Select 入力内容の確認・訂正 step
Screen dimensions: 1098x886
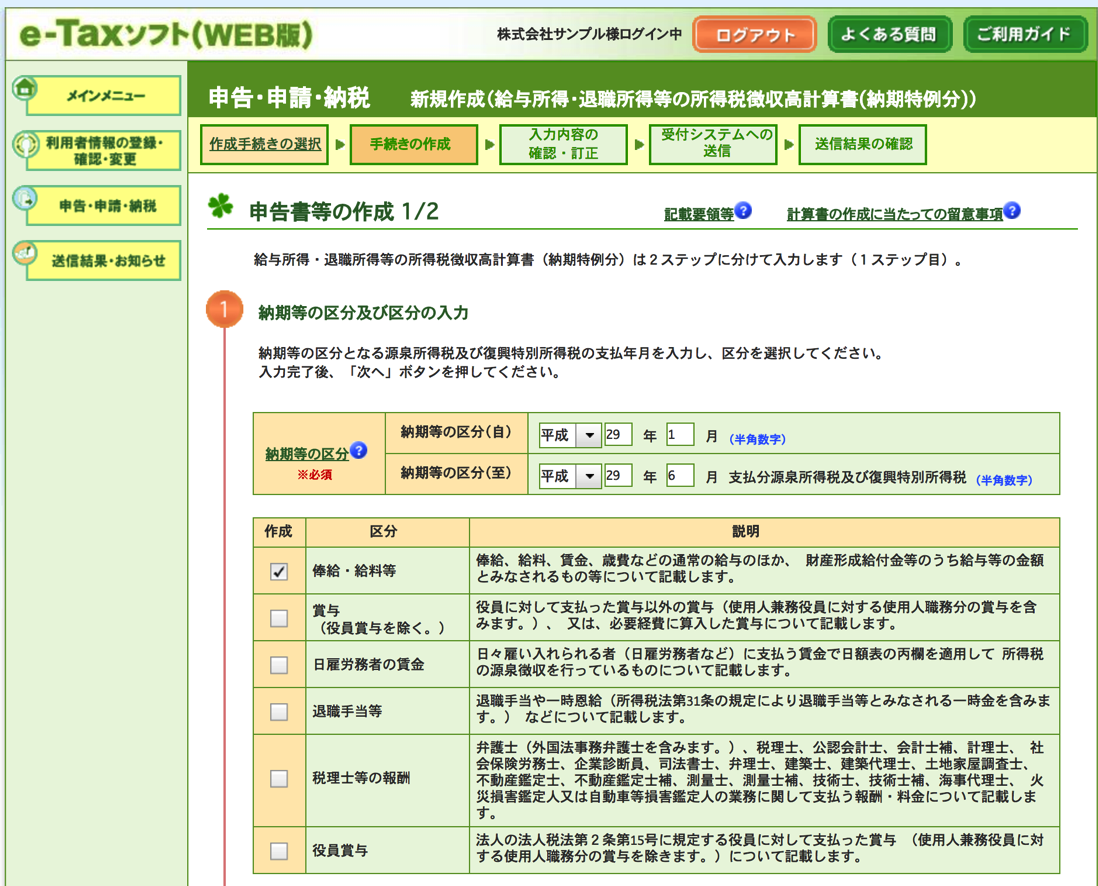563,144
